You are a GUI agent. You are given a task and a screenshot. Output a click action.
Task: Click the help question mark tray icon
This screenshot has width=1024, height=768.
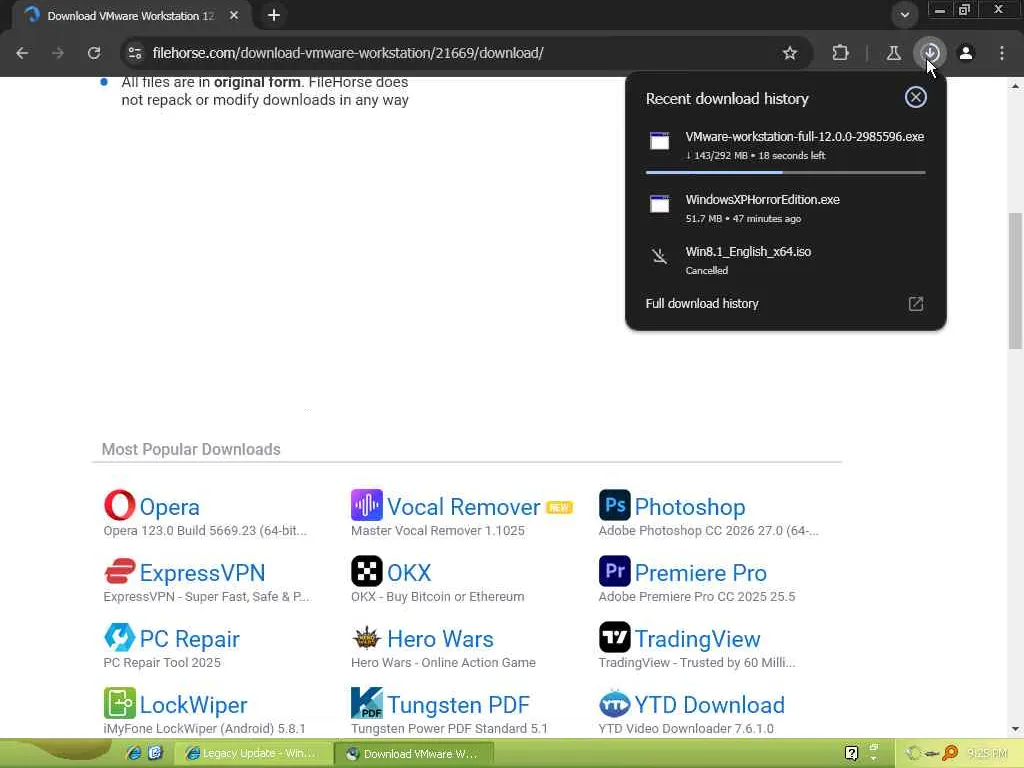(x=851, y=753)
